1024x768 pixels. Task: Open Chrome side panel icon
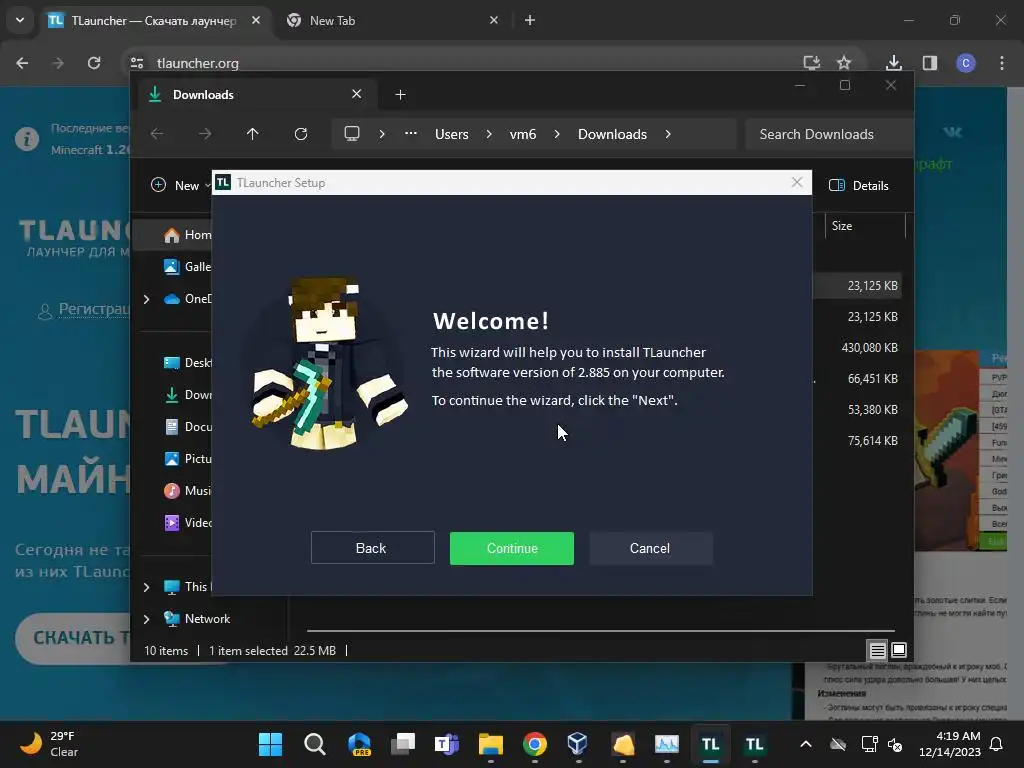coord(930,63)
